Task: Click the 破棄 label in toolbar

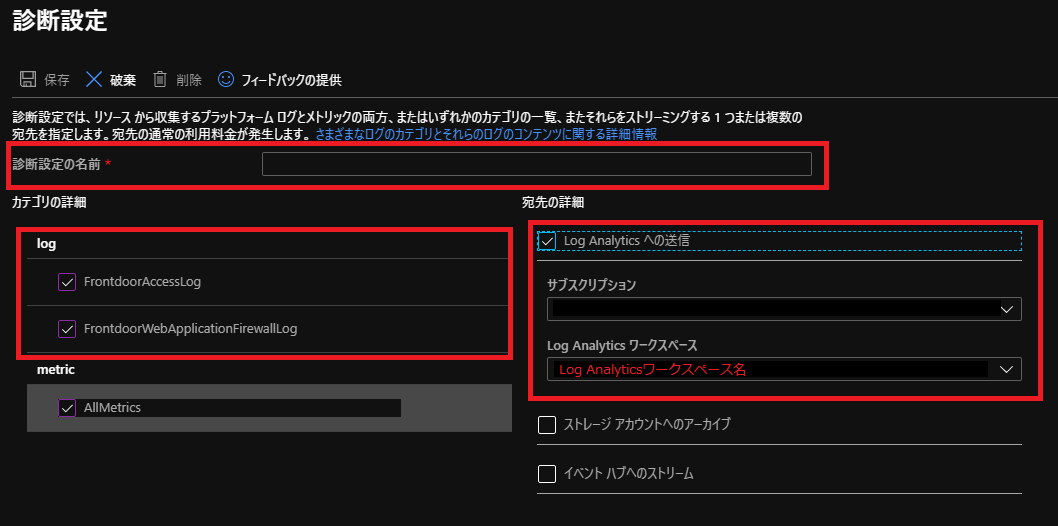Action: (x=123, y=80)
